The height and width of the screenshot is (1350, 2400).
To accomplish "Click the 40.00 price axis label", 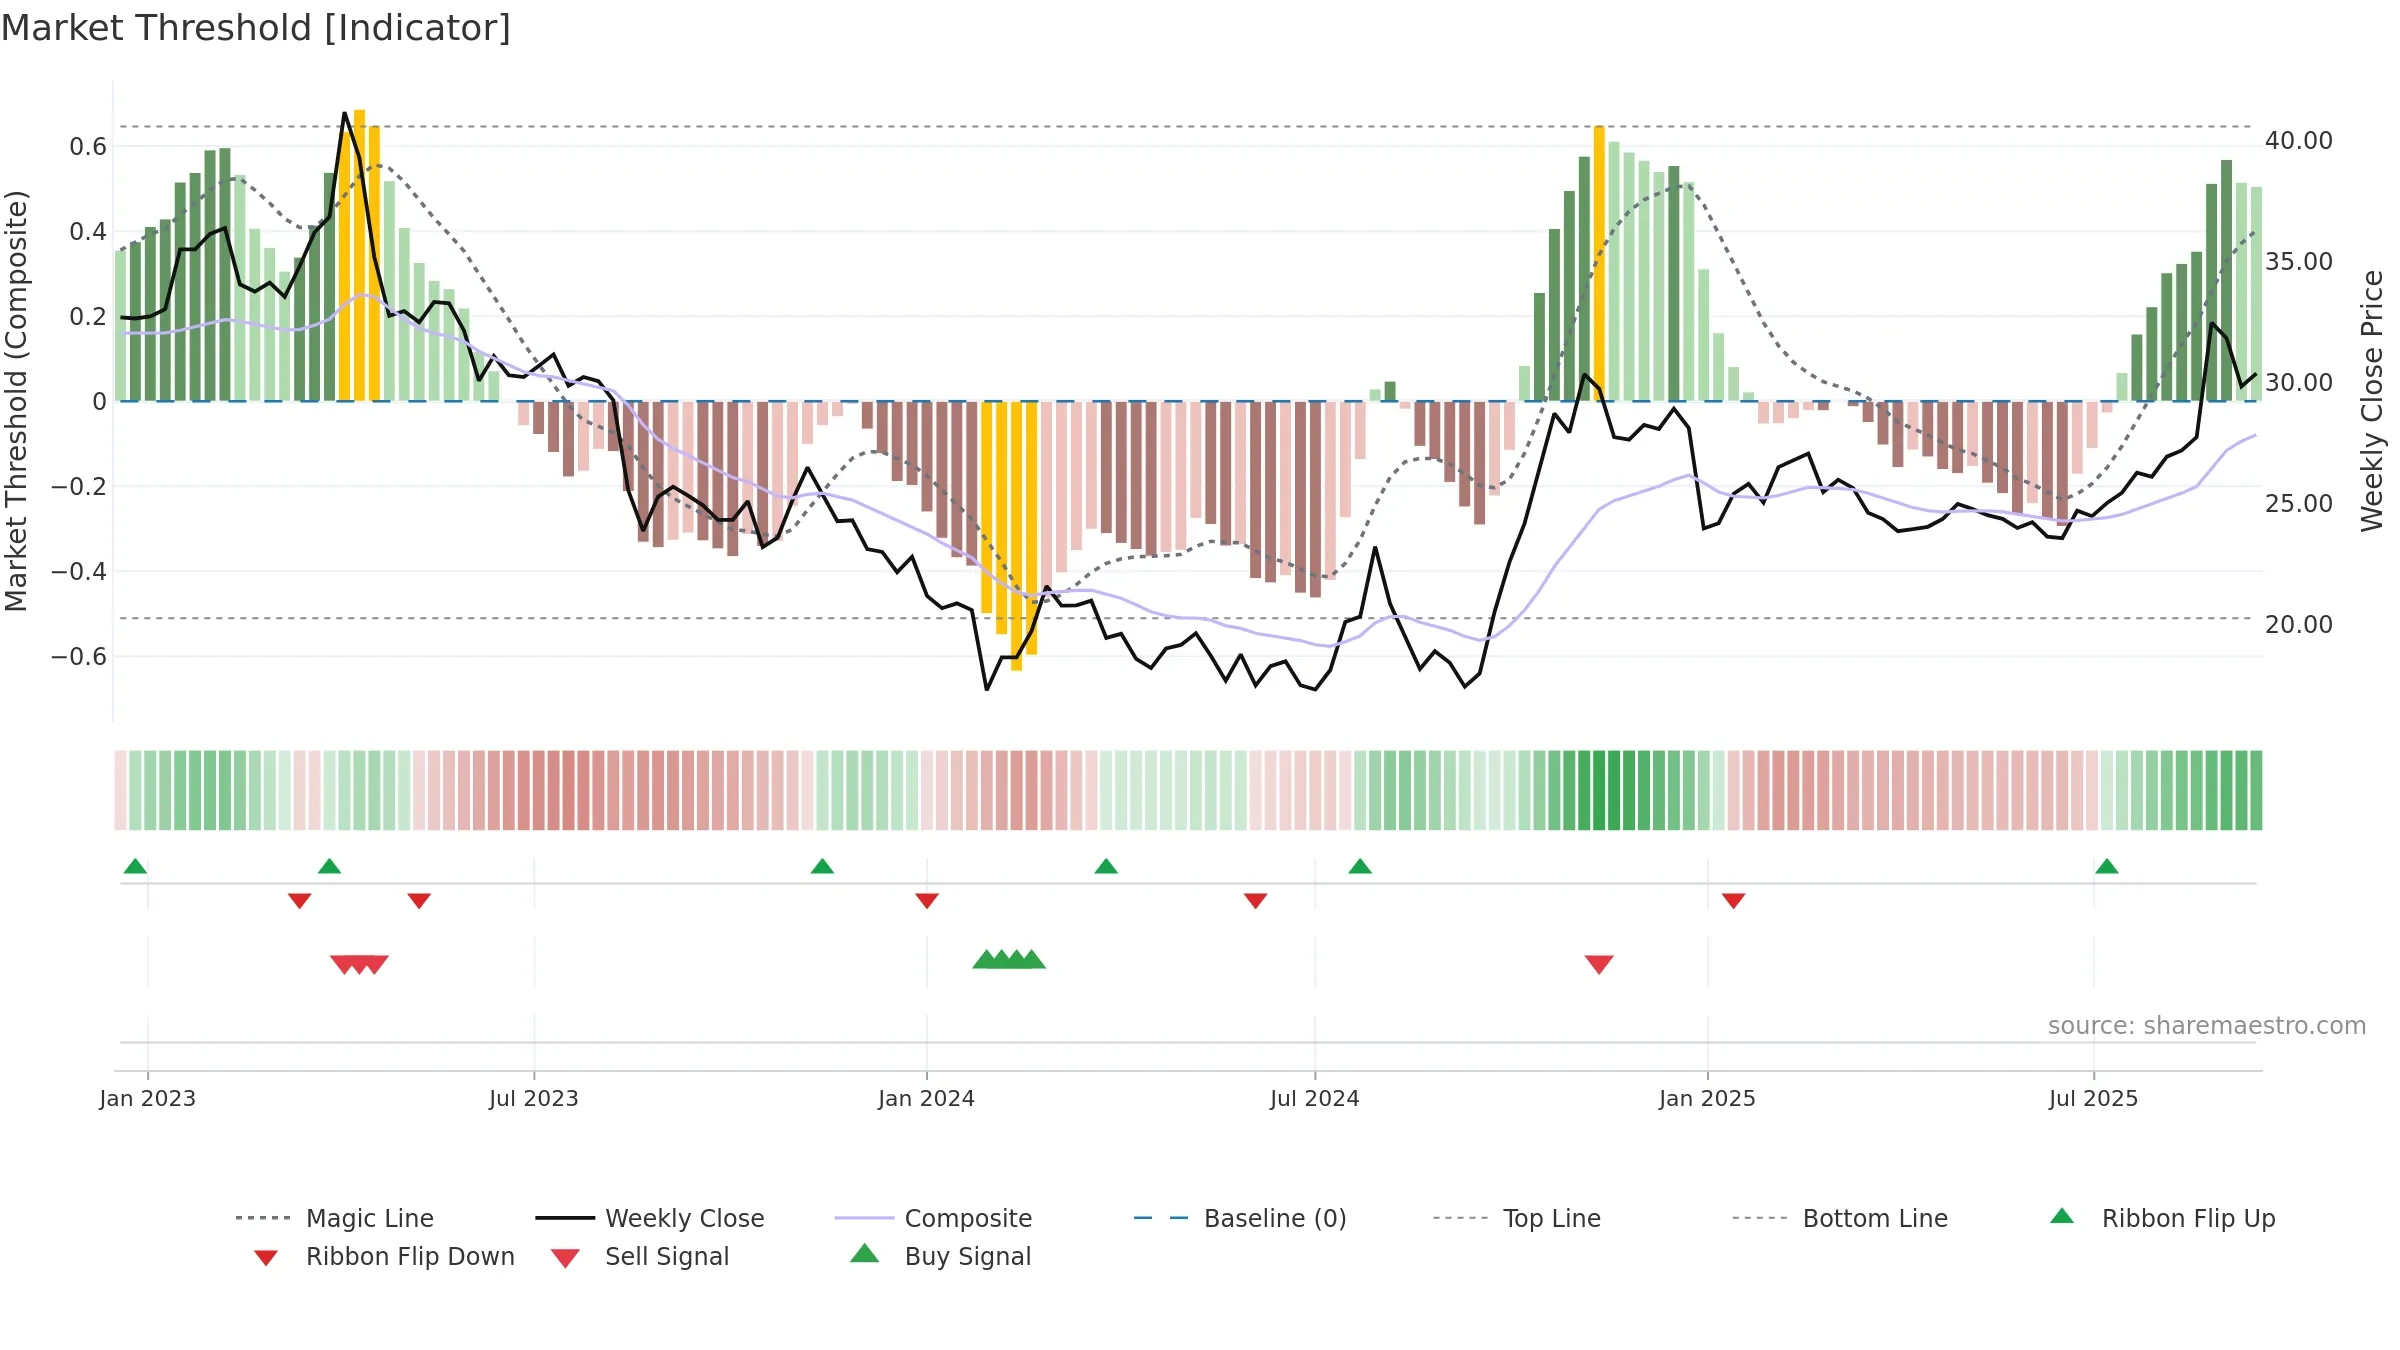I will pos(2299,141).
